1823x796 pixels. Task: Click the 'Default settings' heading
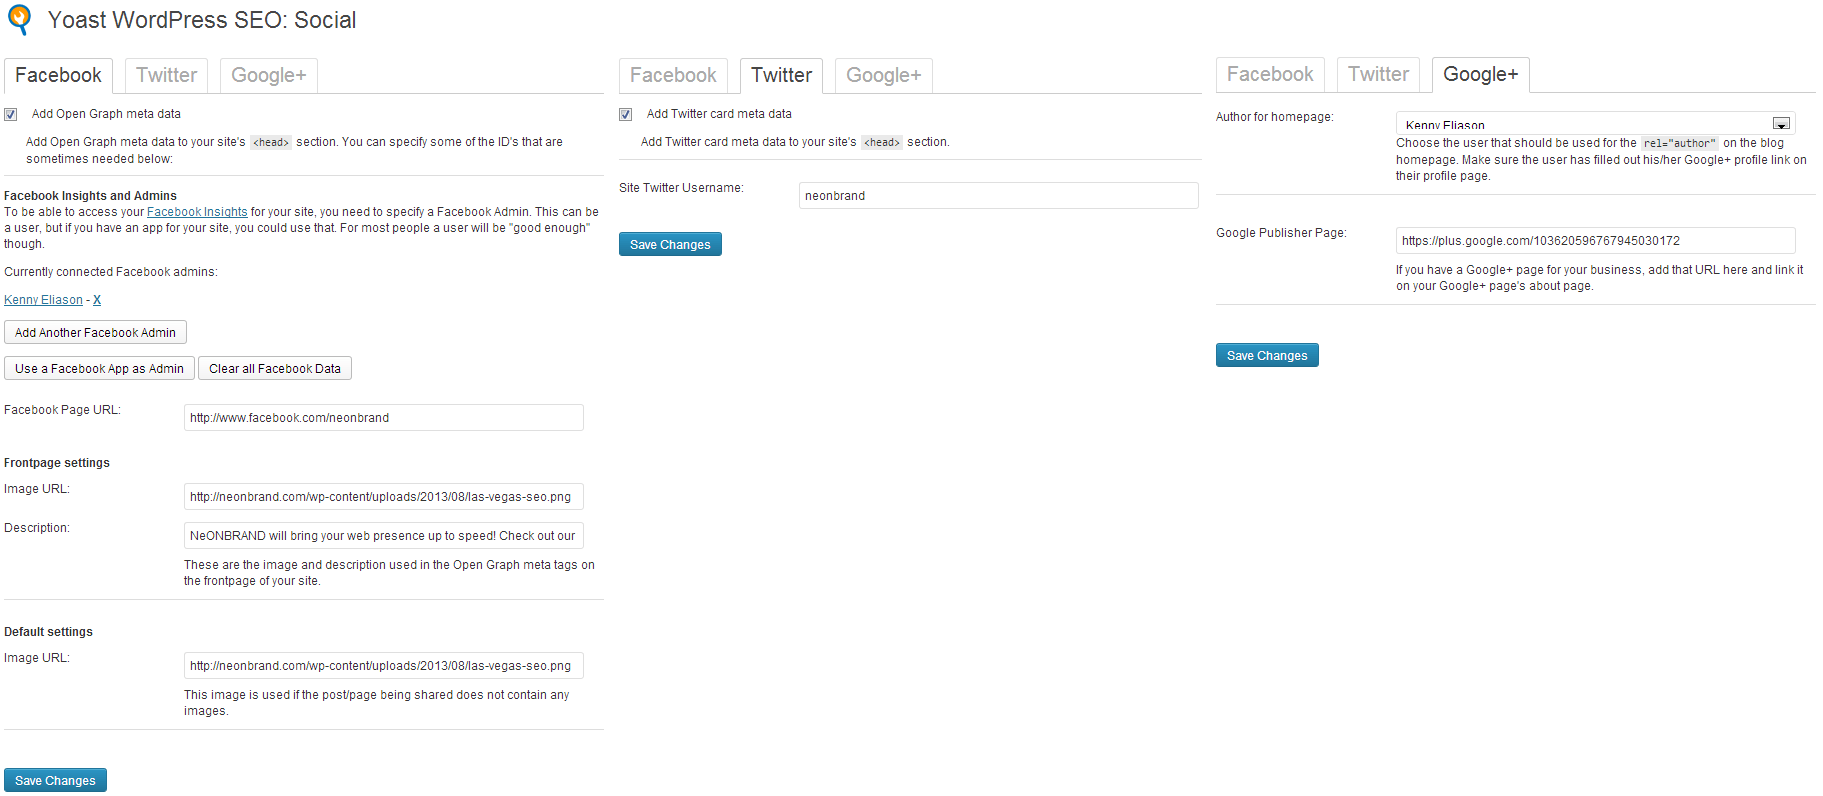tap(48, 632)
